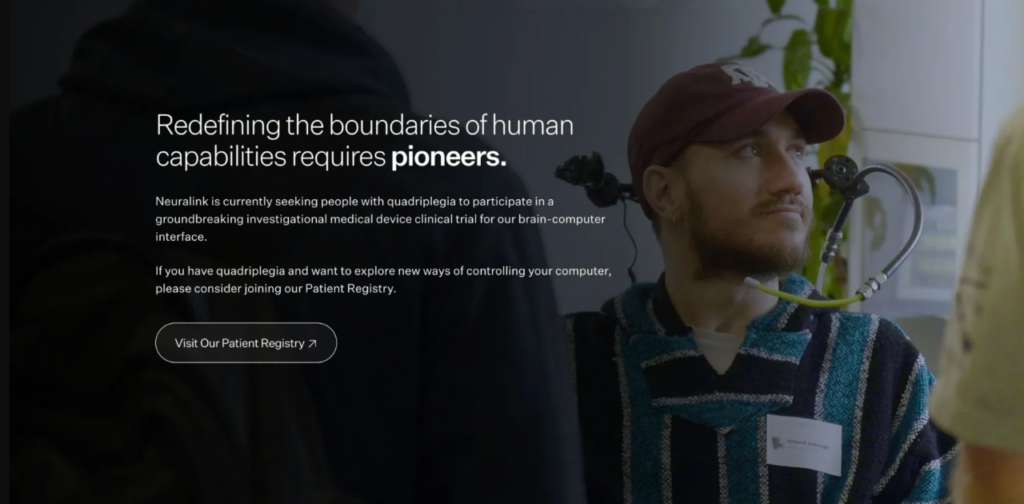Click the Visit Our Patient Registry button
The width and height of the screenshot is (1024, 504).
coord(246,343)
